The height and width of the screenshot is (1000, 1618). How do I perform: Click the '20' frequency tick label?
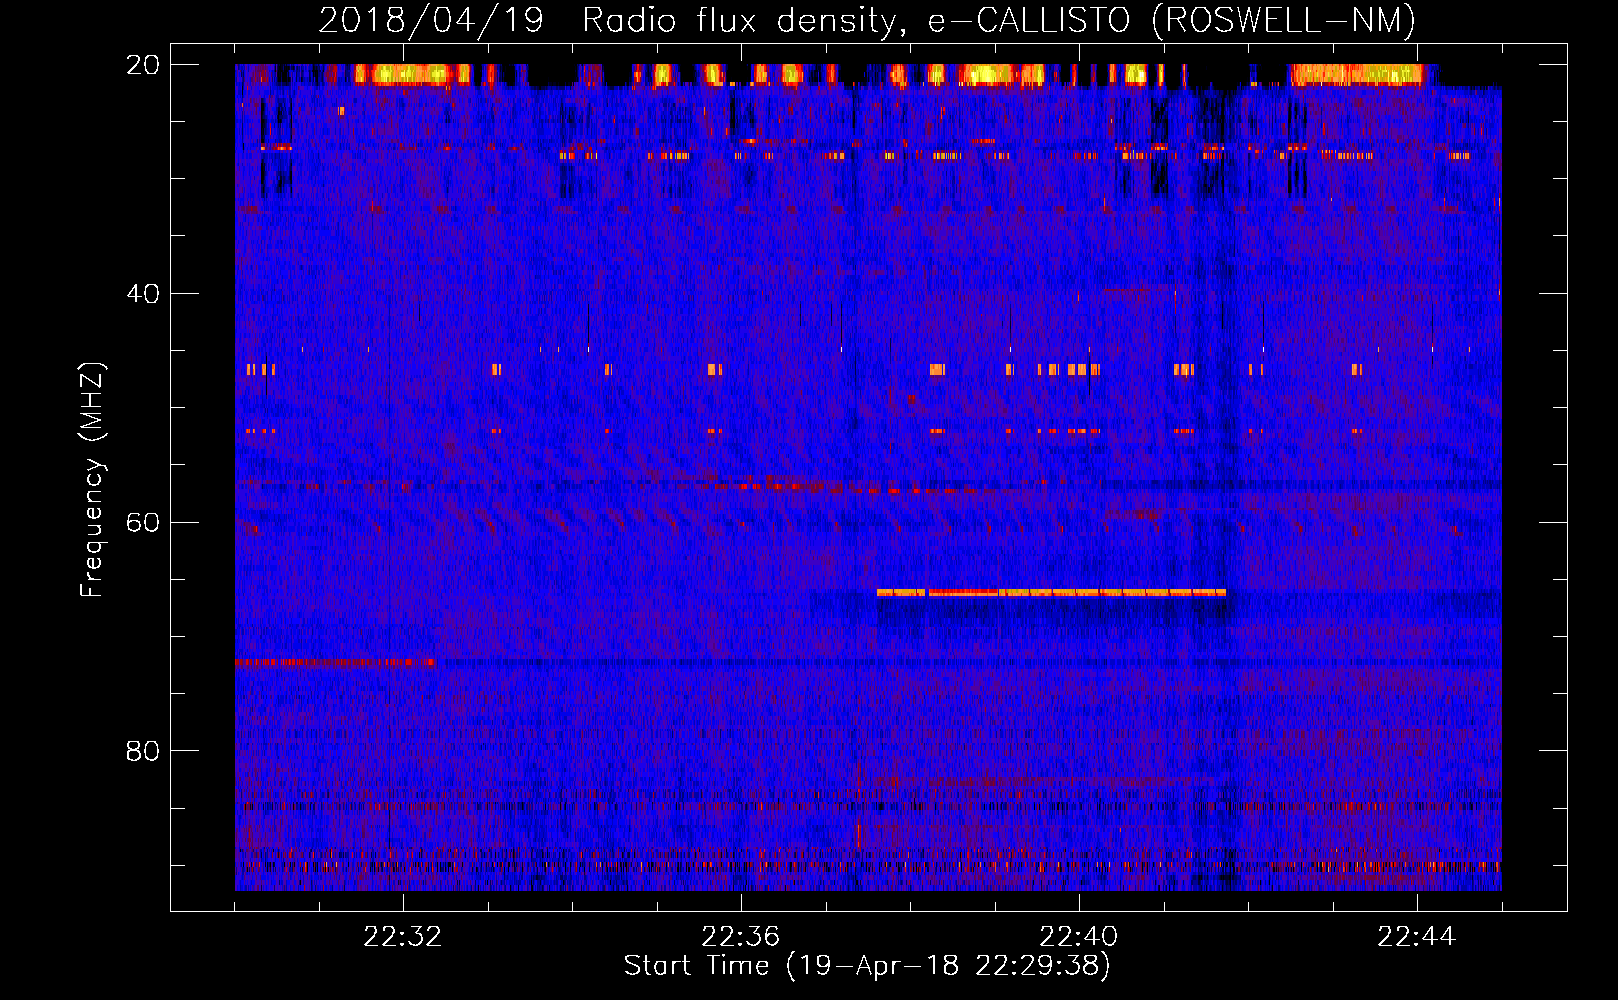click(142, 65)
